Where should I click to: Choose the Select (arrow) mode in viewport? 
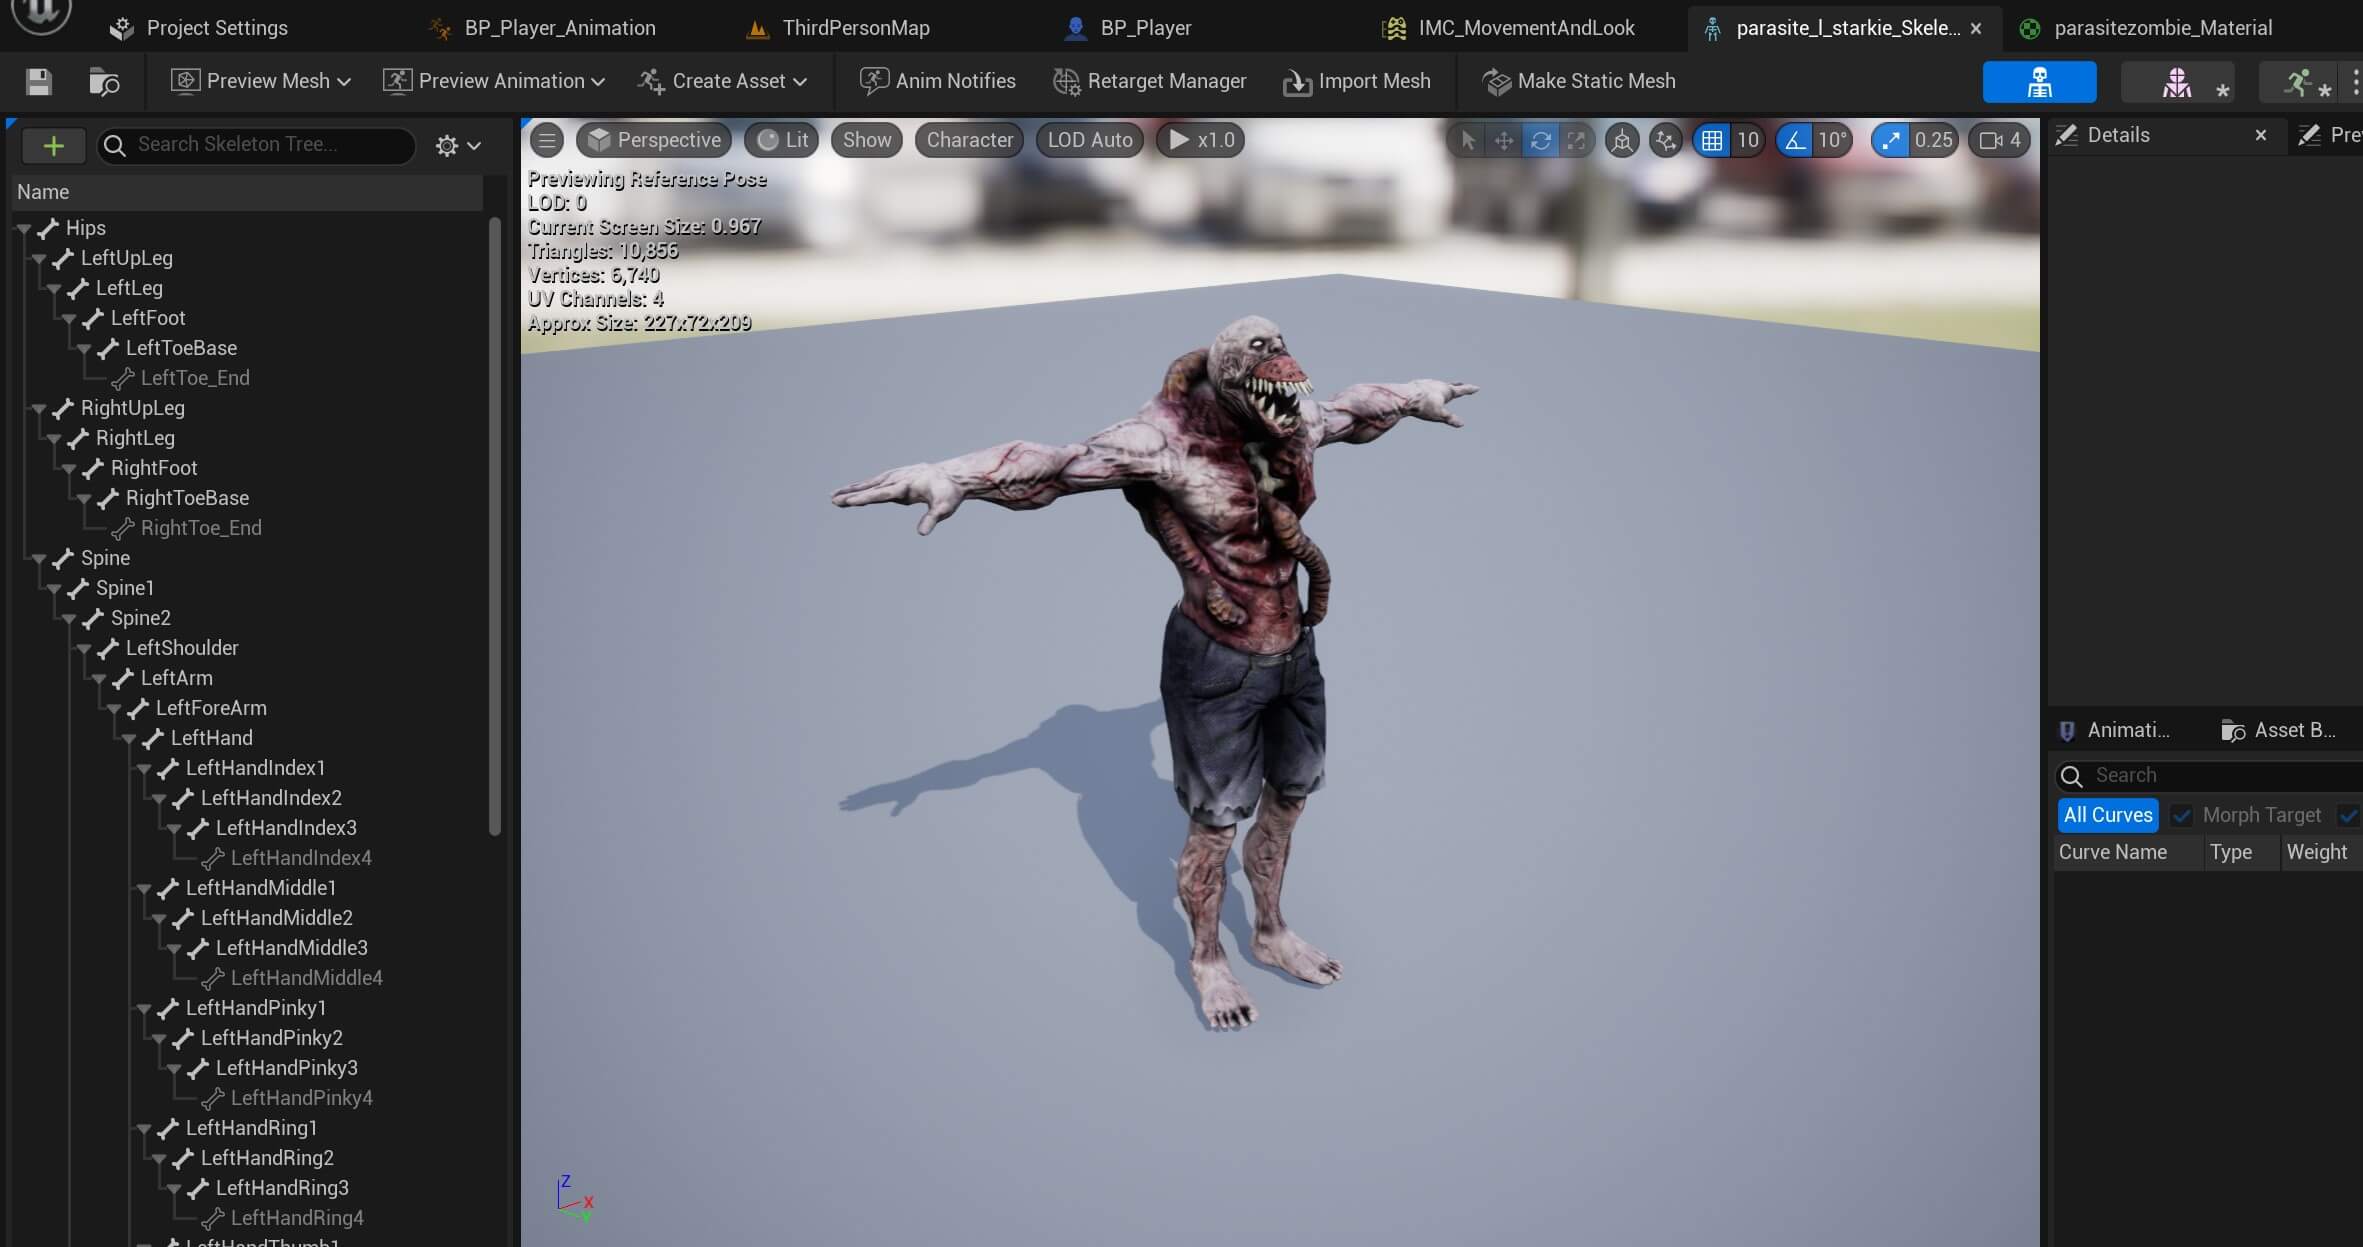click(1468, 141)
